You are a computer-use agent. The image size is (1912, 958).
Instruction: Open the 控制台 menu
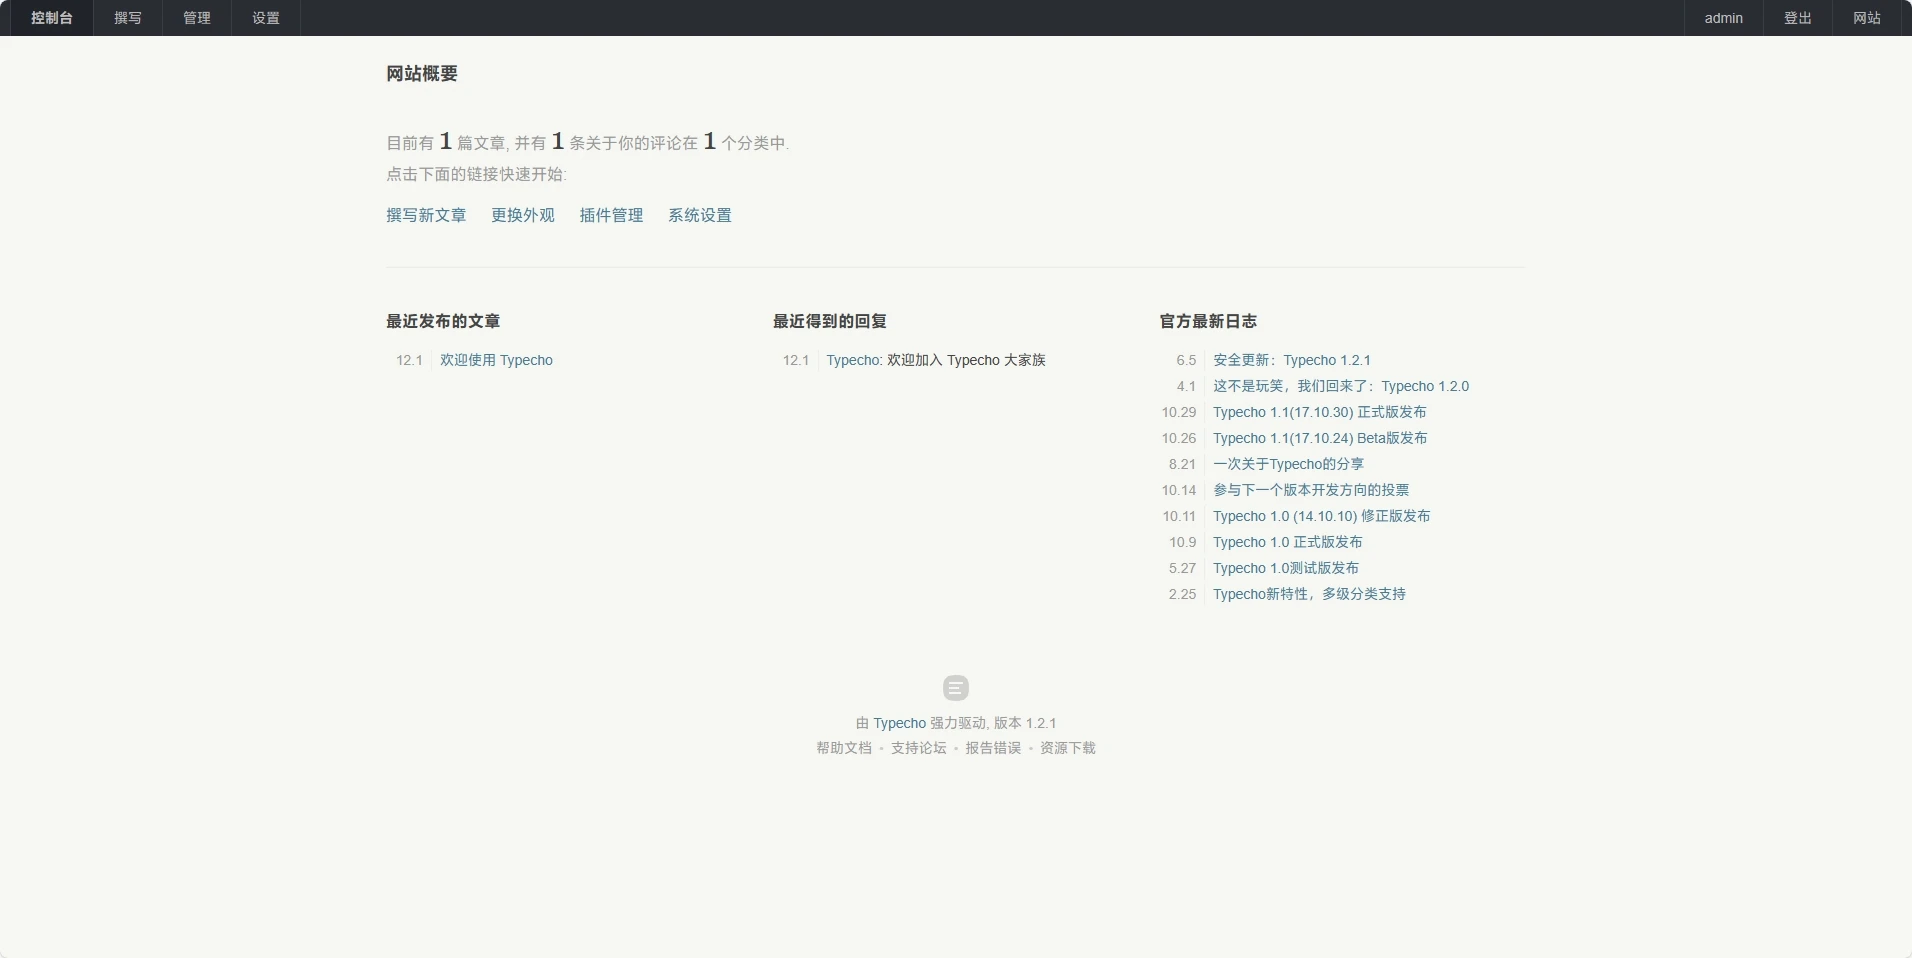(x=51, y=18)
